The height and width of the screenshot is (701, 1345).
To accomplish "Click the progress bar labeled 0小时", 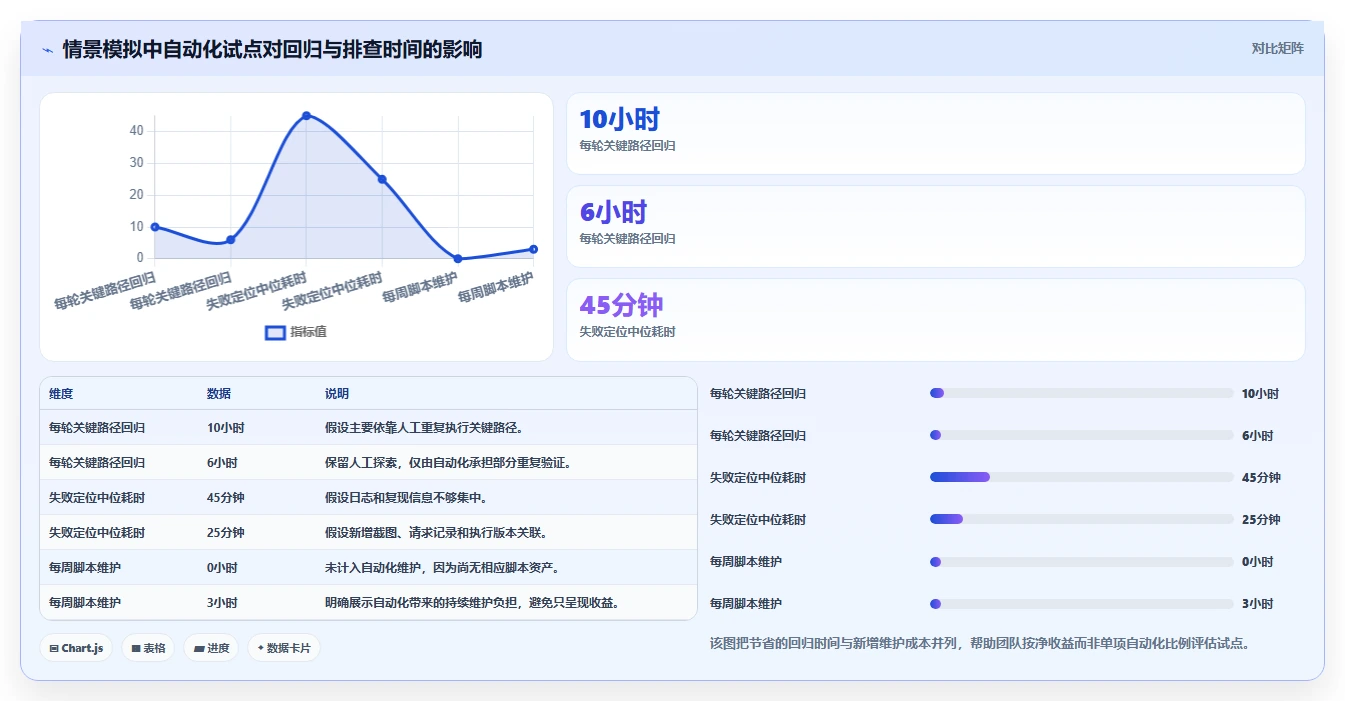I will [1081, 562].
